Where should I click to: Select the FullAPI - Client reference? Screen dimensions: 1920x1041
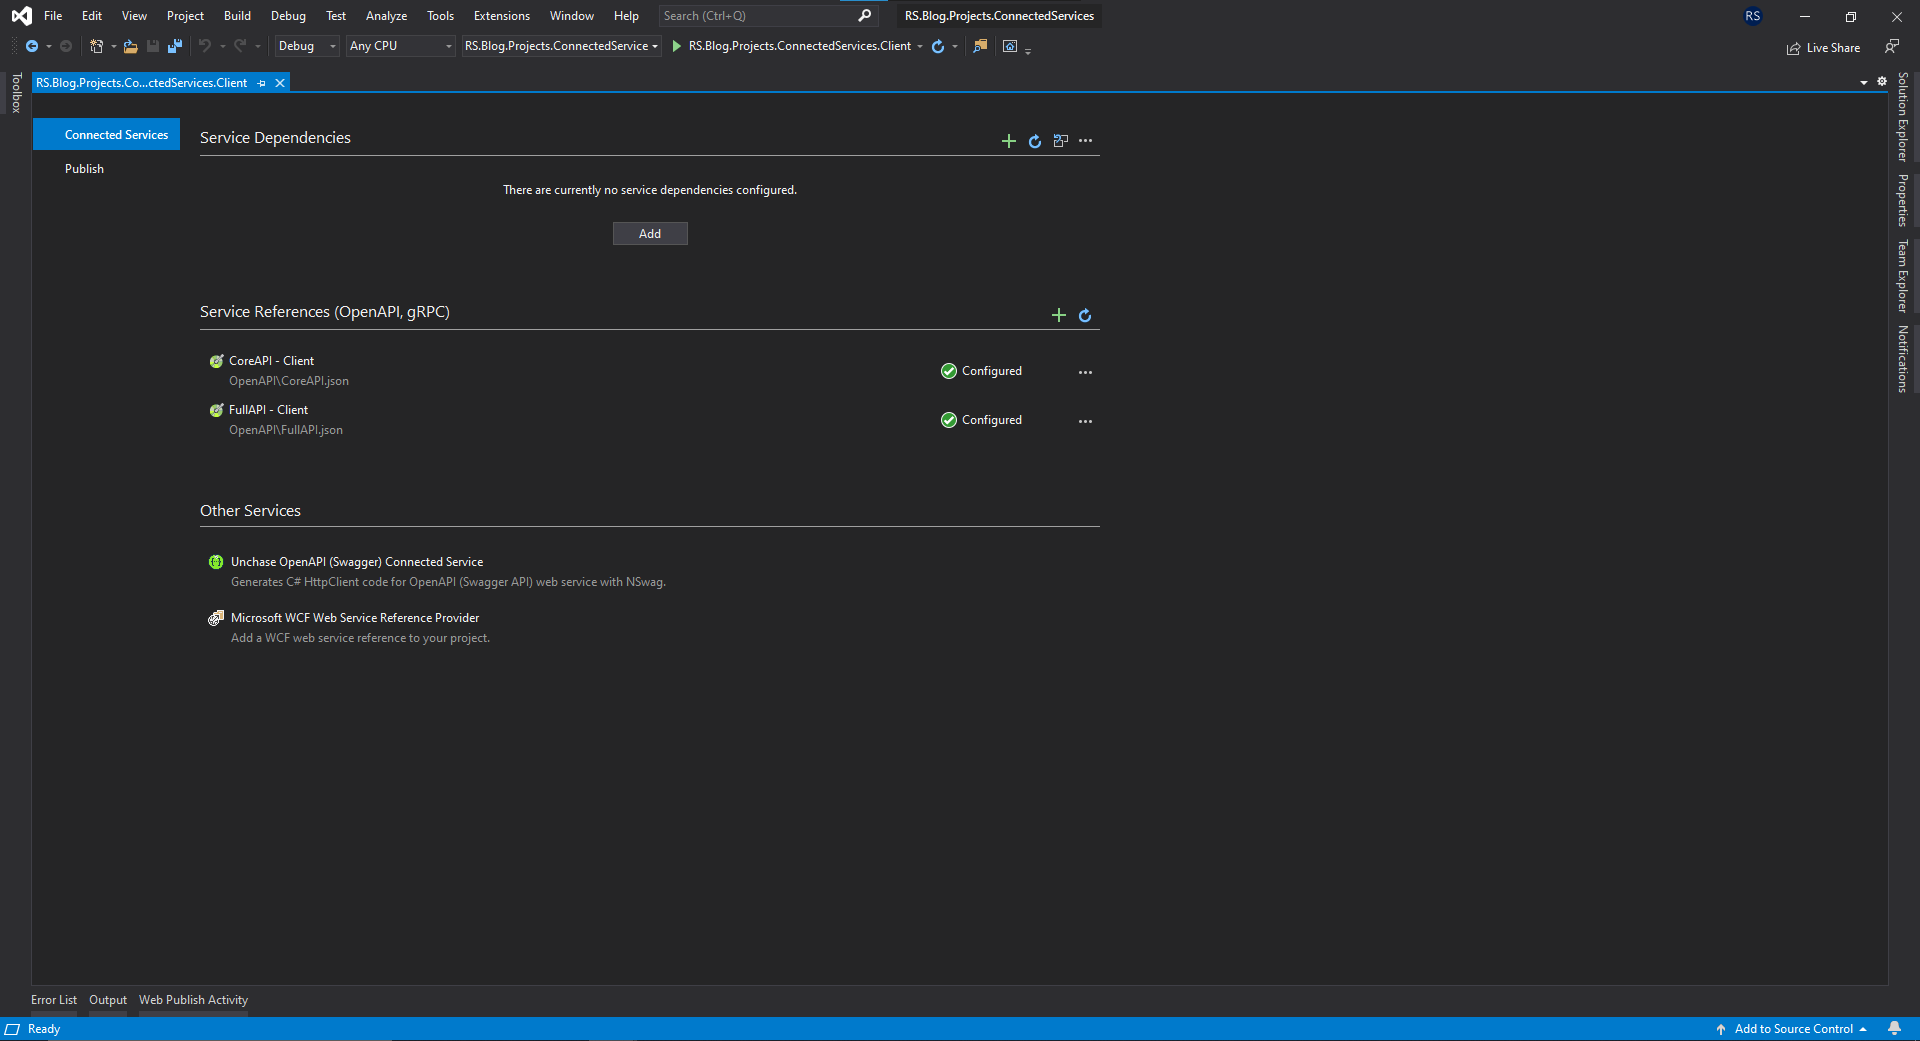tap(268, 410)
